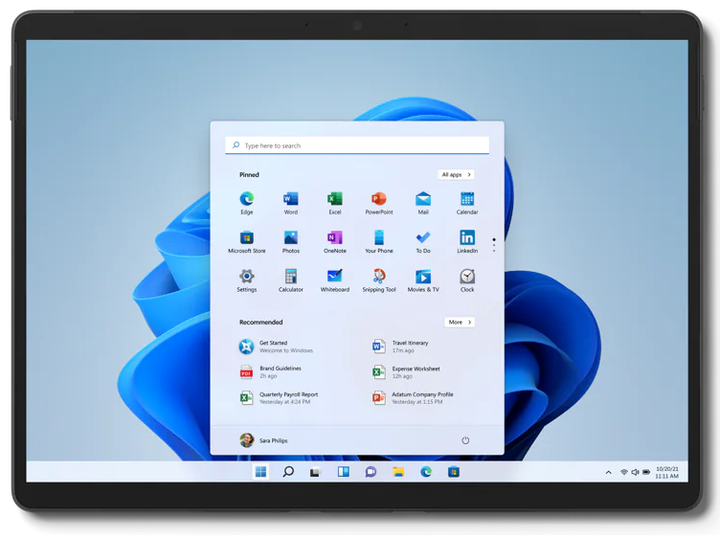The image size is (720, 536).
Task: Open Microsoft Store from the taskbar
Action: pos(454,472)
